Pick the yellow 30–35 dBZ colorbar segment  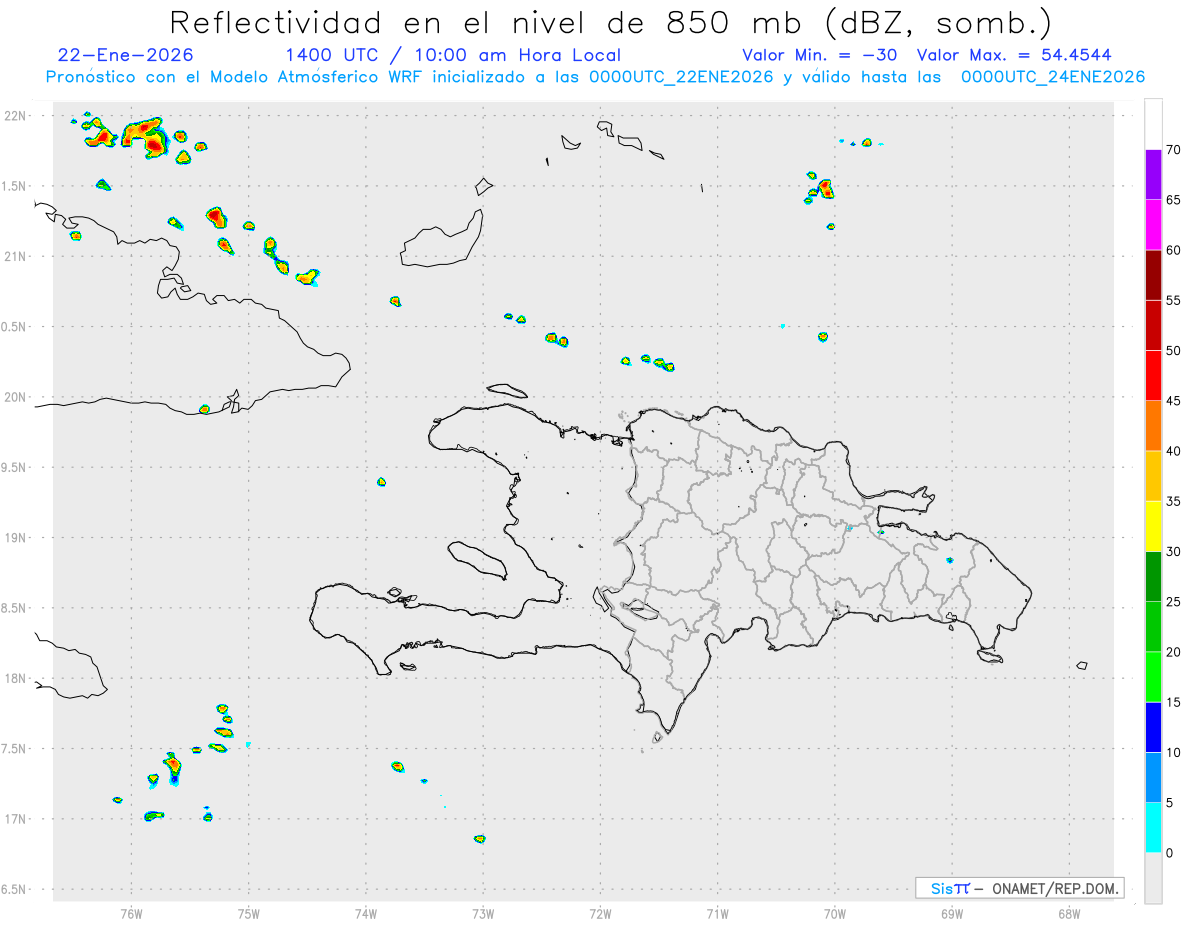(x=1153, y=526)
